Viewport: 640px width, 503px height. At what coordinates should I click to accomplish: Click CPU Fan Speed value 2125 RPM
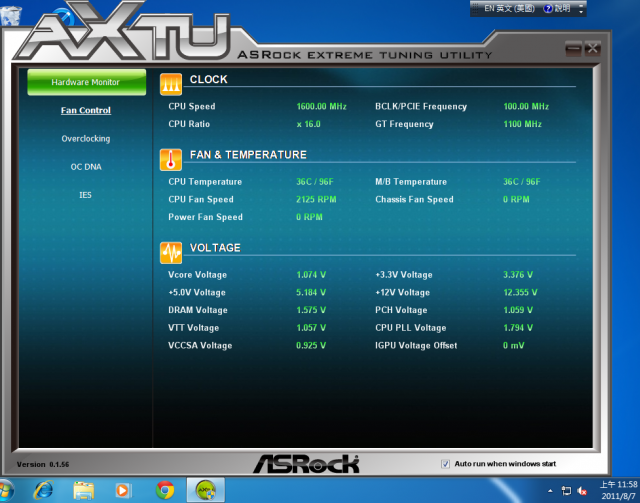[316, 200]
